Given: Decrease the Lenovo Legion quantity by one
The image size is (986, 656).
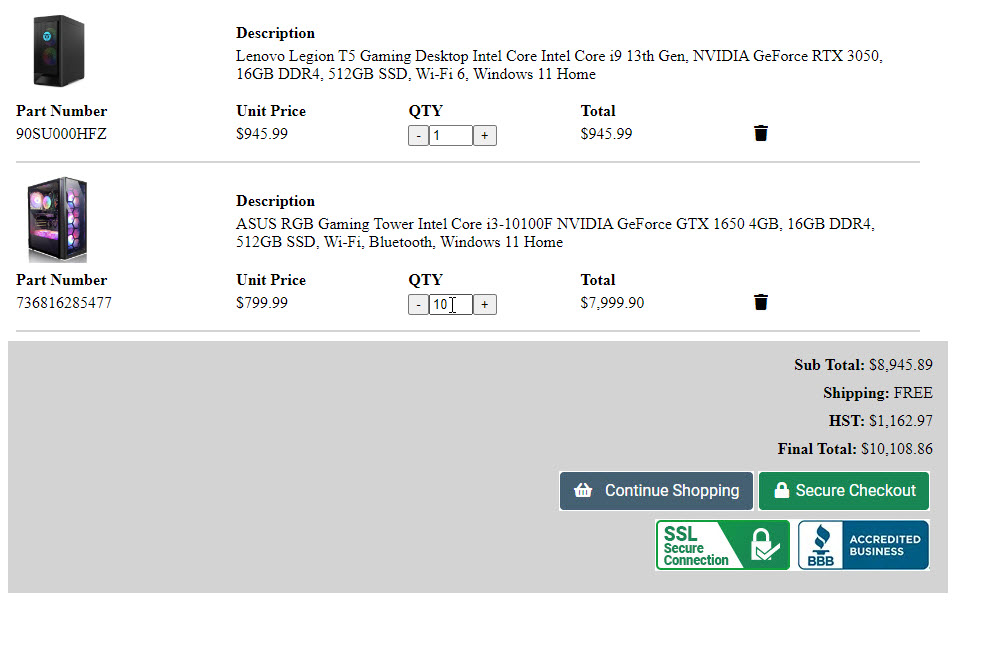Looking at the screenshot, I should (418, 135).
